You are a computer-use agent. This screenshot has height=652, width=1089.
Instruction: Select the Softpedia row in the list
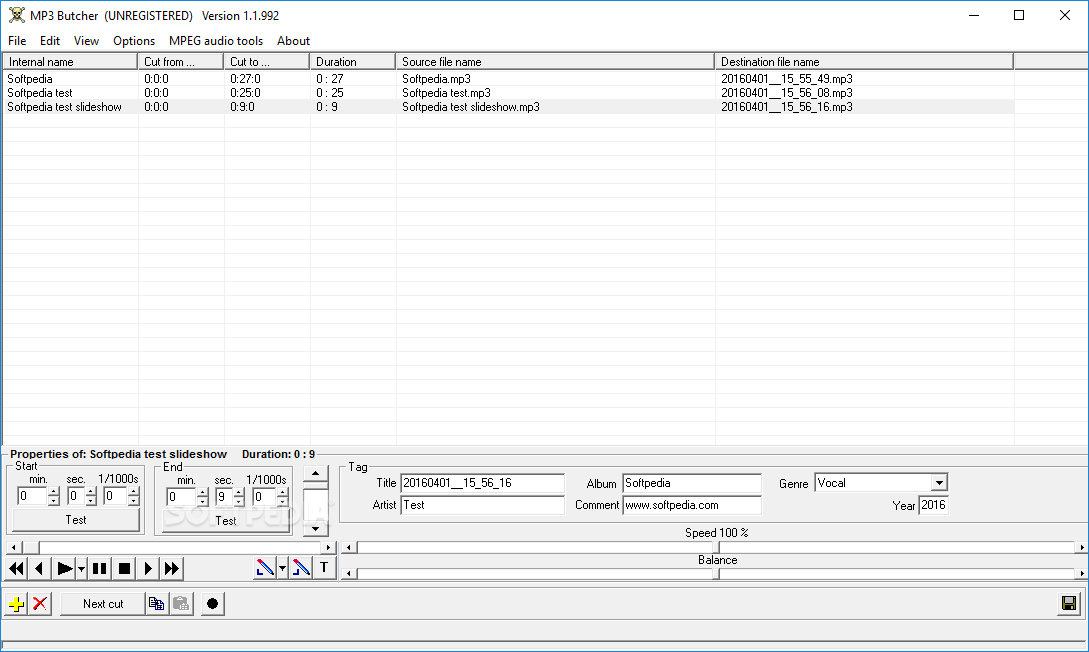(508, 79)
